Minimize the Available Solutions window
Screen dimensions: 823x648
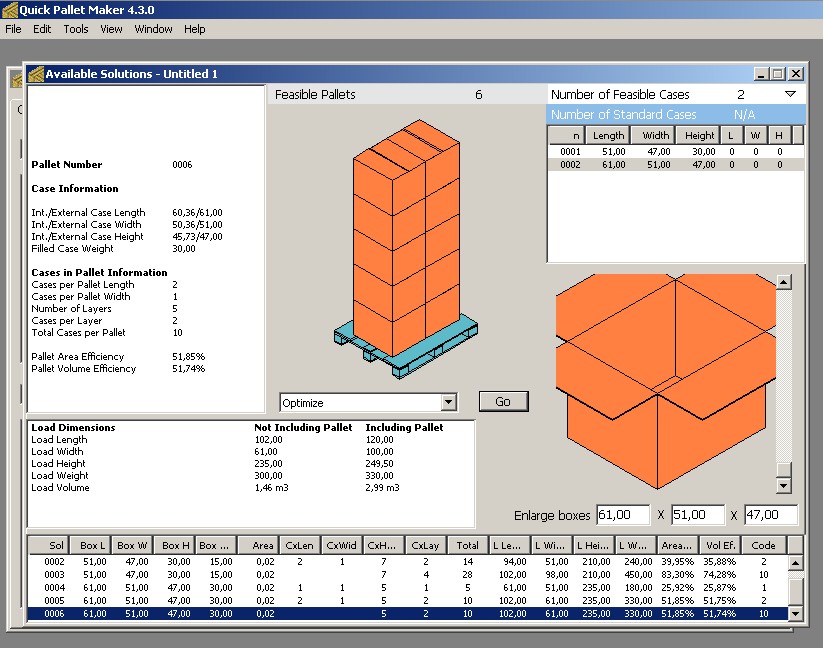pos(761,74)
